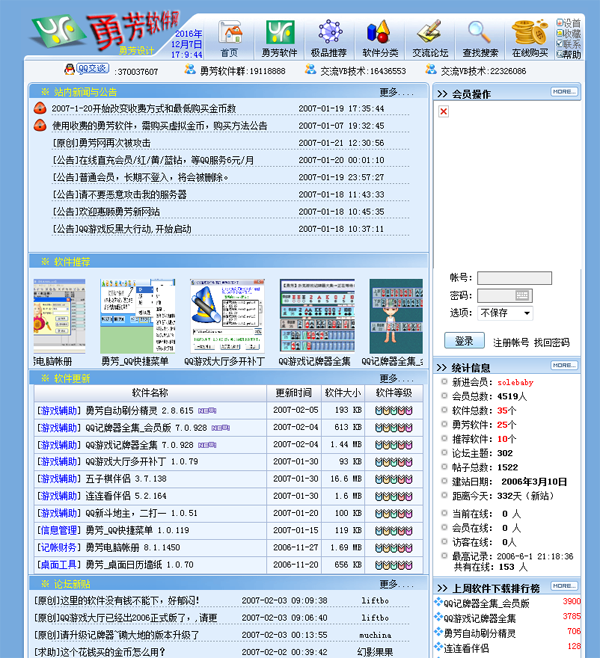Image resolution: width=600 pixels, height=658 pixels.
Task: Click the QQ交谈 chat badge
Action: coord(93,69)
